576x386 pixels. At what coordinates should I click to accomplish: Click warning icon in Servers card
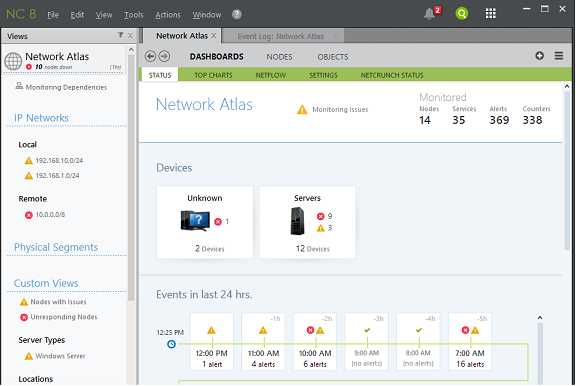[320, 228]
